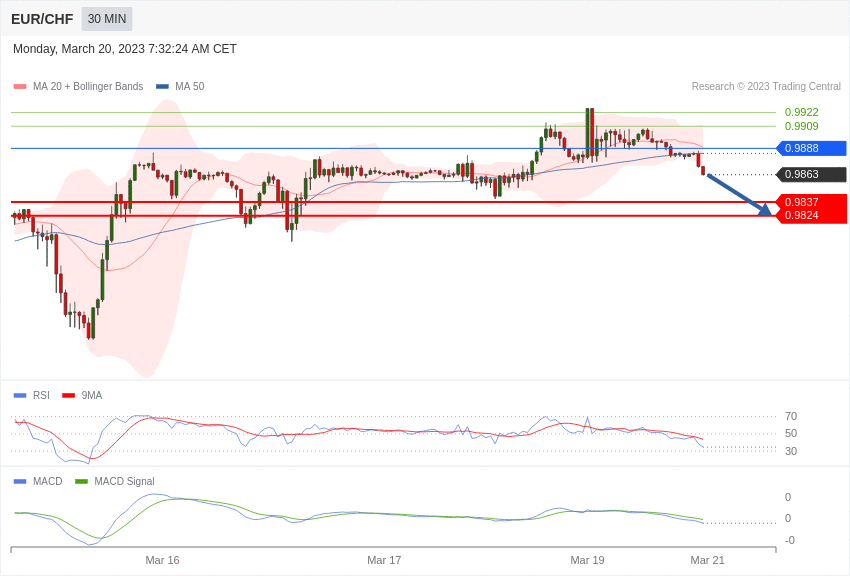
Task: Click the 0.9909 resistance level label
Action: pyautogui.click(x=801, y=126)
